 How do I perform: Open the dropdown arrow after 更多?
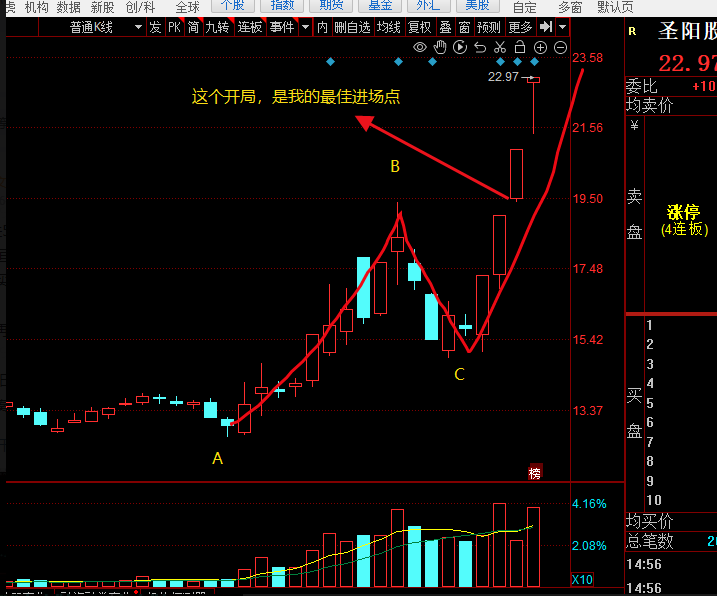pos(563,27)
